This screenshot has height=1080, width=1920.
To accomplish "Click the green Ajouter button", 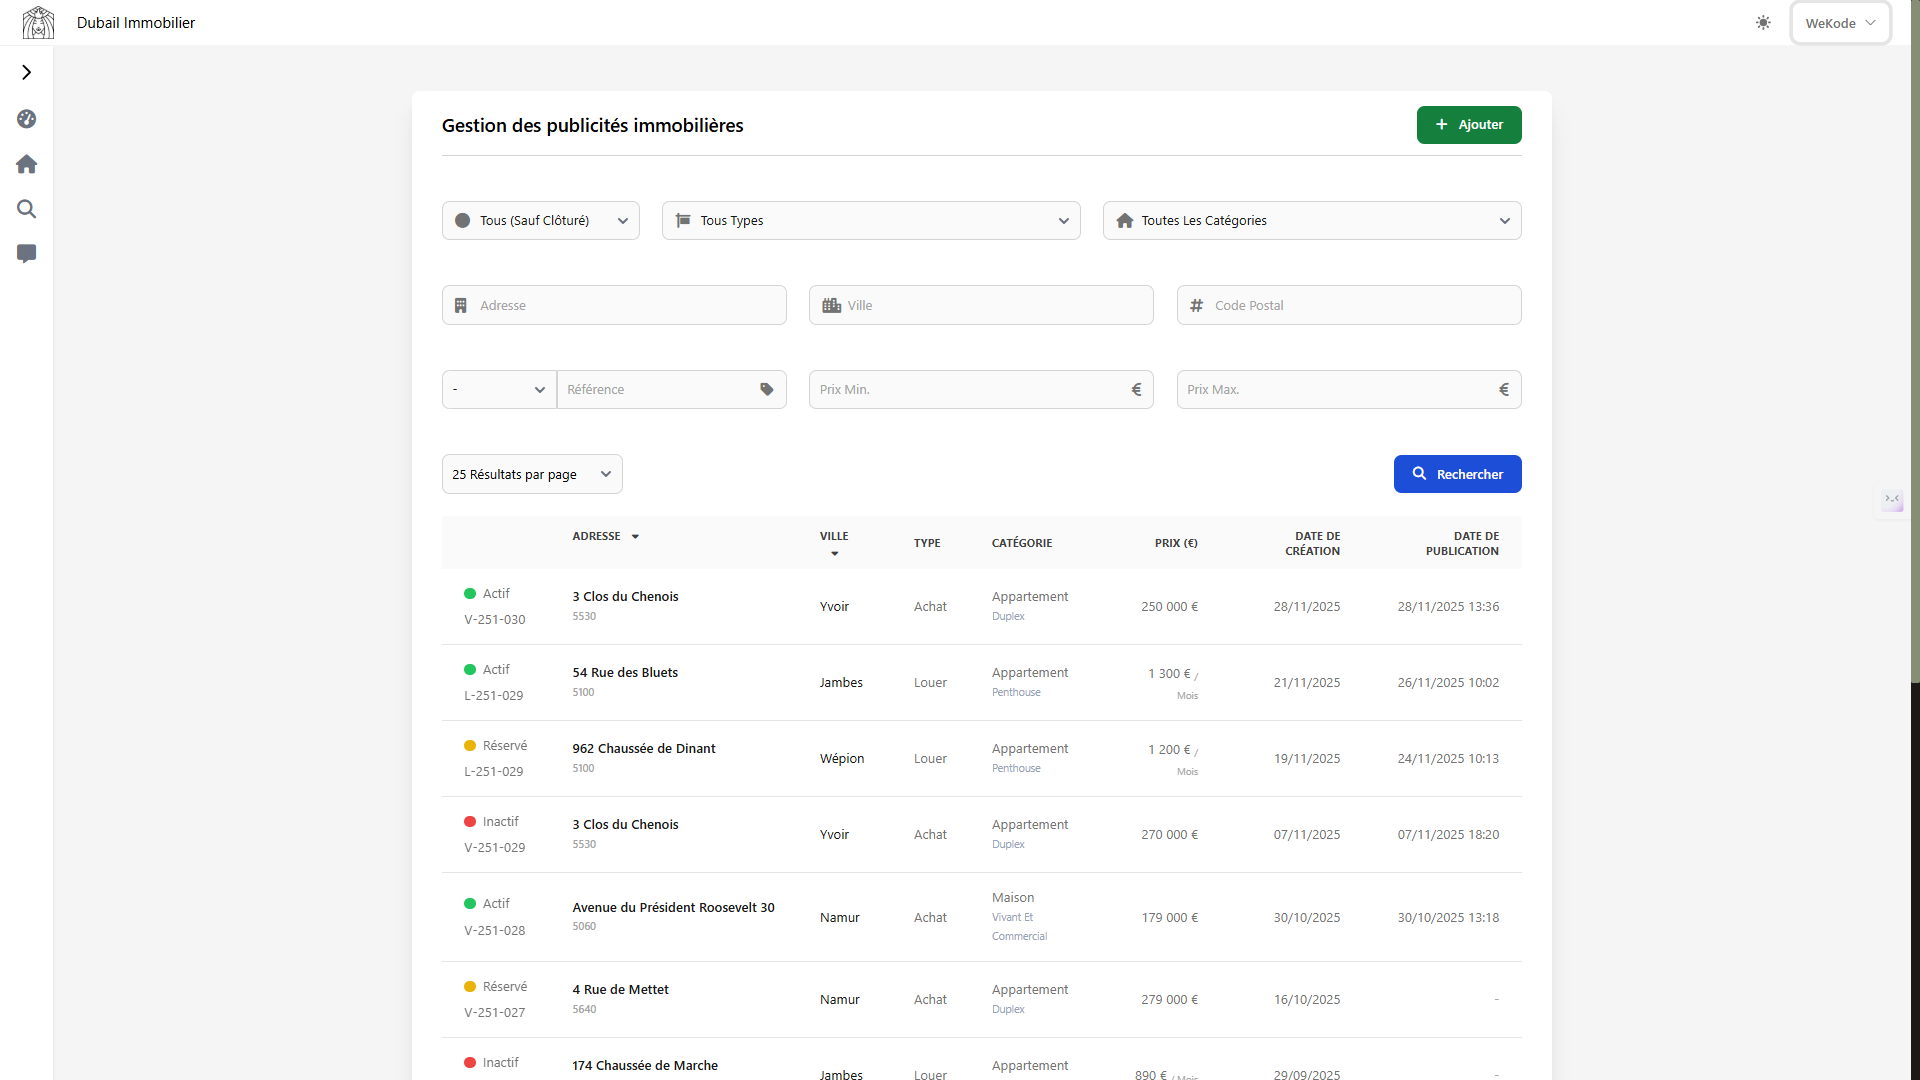I will 1468,125.
